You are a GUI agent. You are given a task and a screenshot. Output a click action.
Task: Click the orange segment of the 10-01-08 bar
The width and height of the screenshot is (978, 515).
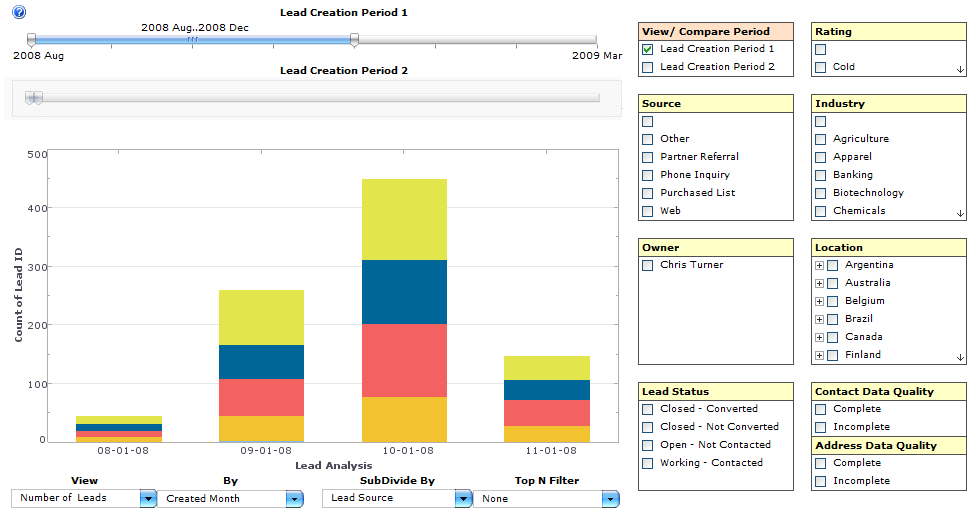coord(404,420)
